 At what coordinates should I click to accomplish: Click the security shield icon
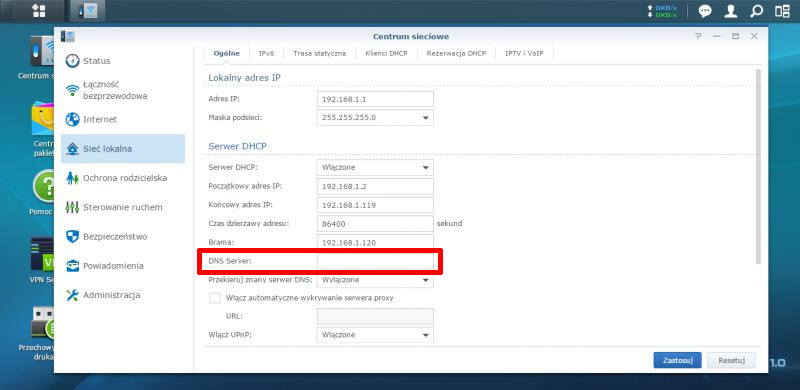pyautogui.click(x=73, y=236)
